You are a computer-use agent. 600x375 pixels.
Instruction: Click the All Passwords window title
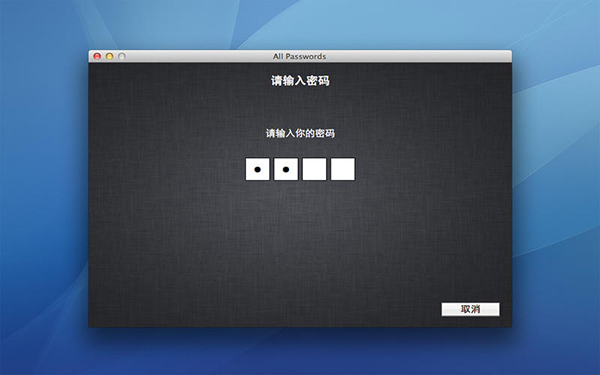[300, 56]
